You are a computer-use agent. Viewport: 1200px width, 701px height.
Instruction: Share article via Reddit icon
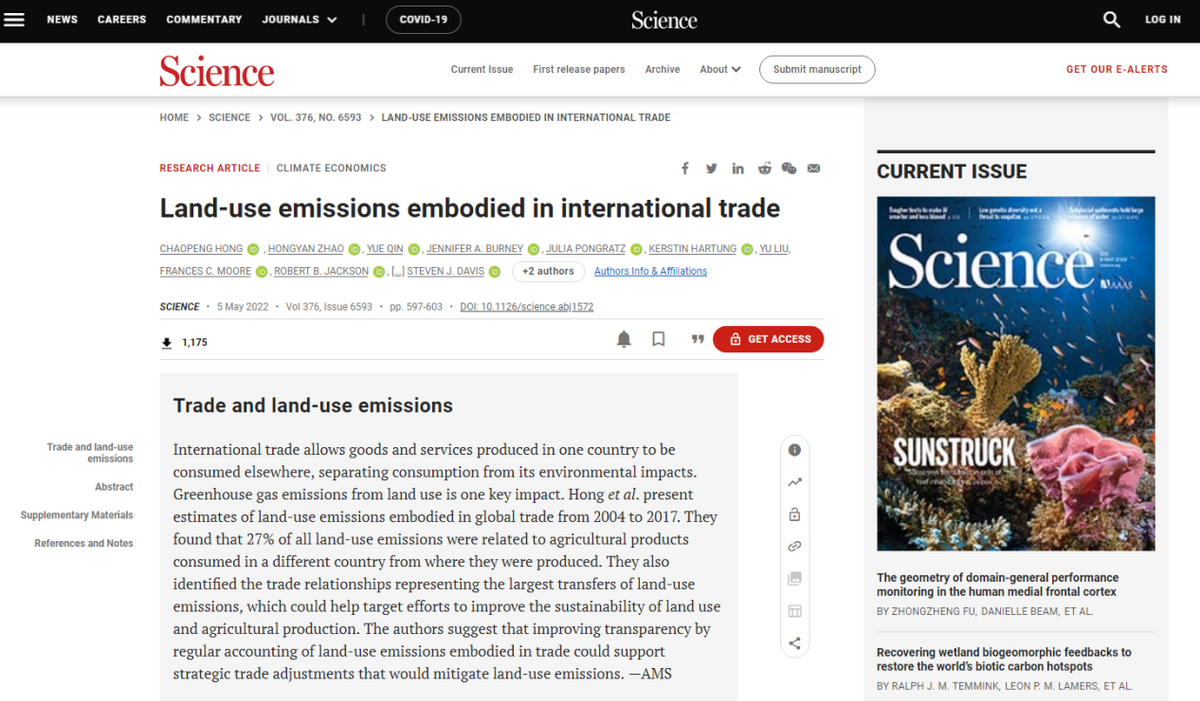pos(764,168)
